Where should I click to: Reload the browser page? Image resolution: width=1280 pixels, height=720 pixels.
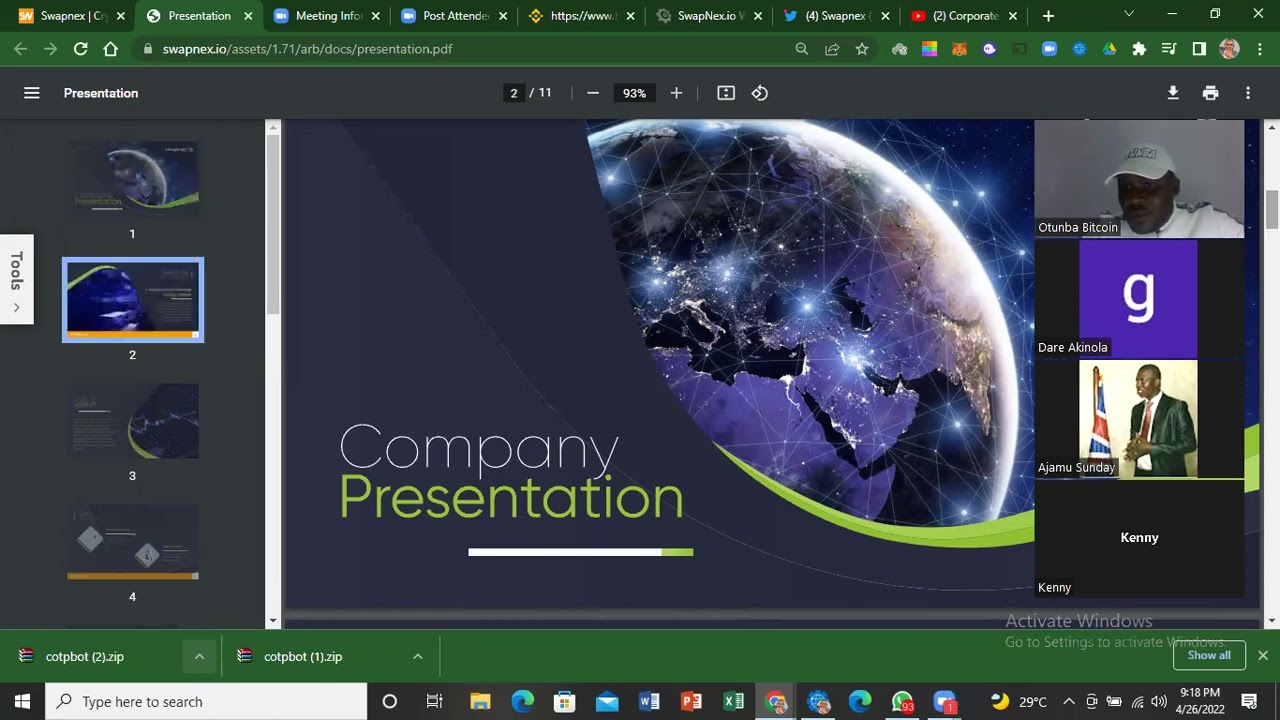point(81,49)
